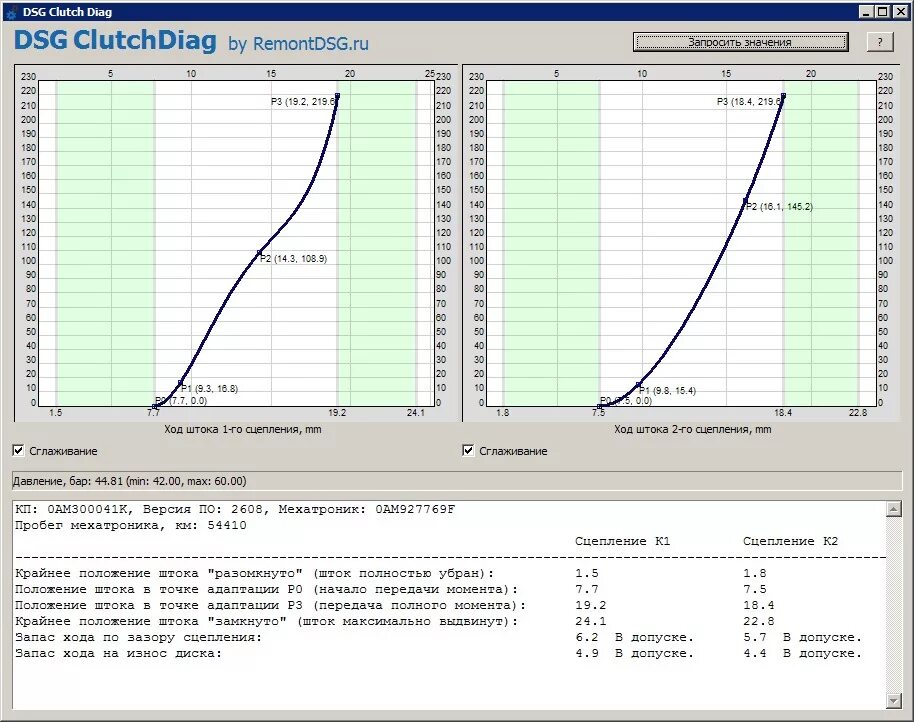Click the Ход штока 2-го сцепления axis label
914x722 pixels.
[x=692, y=429]
